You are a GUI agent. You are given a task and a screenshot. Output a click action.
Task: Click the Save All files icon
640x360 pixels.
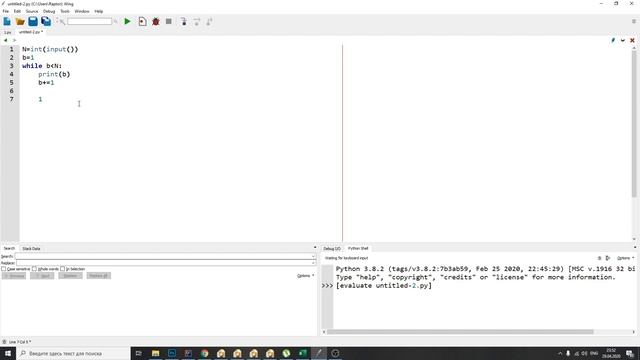(x=46, y=22)
